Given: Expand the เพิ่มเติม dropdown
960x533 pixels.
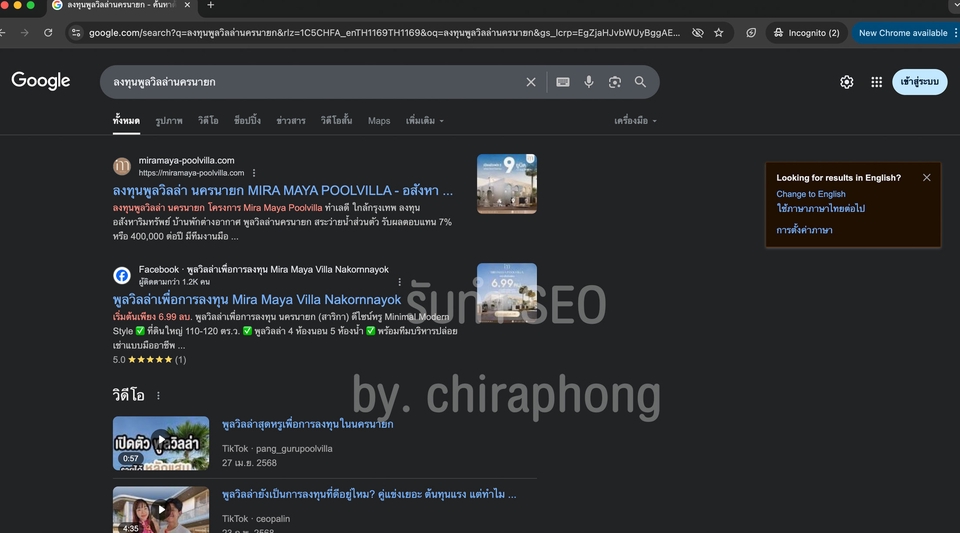Looking at the screenshot, I should click(424, 121).
